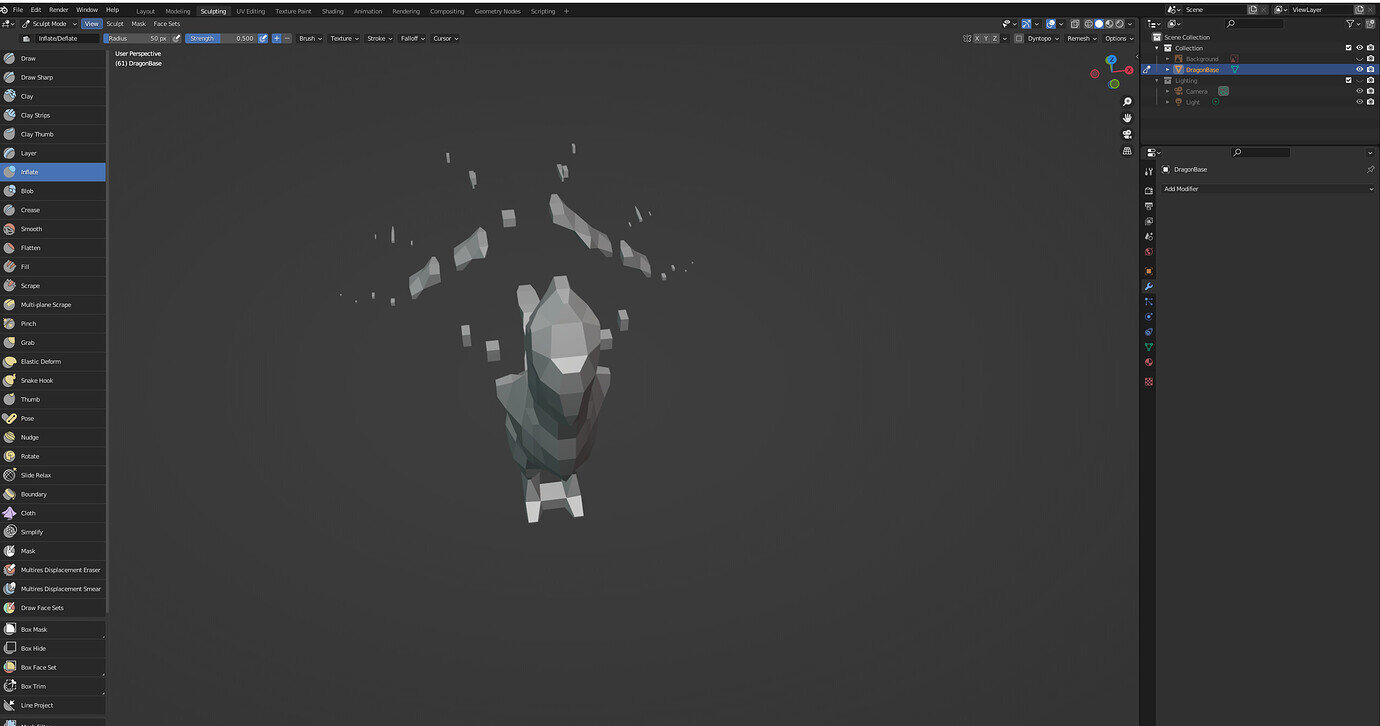Select the Pose brush

(53, 418)
